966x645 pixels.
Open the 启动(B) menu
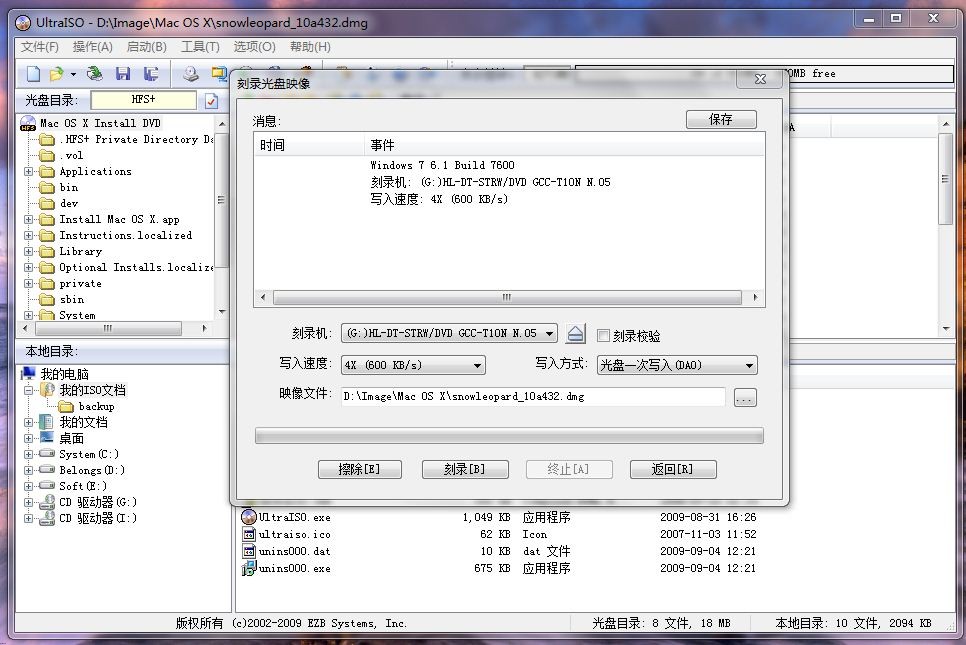coord(147,47)
